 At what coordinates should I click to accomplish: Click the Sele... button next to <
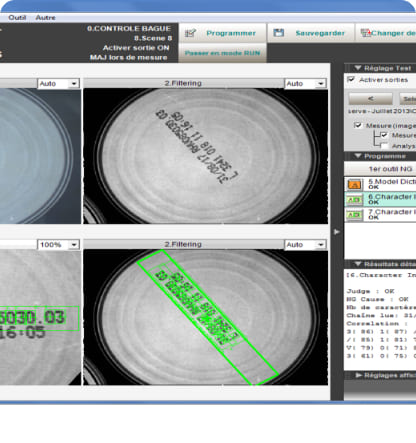point(408,99)
